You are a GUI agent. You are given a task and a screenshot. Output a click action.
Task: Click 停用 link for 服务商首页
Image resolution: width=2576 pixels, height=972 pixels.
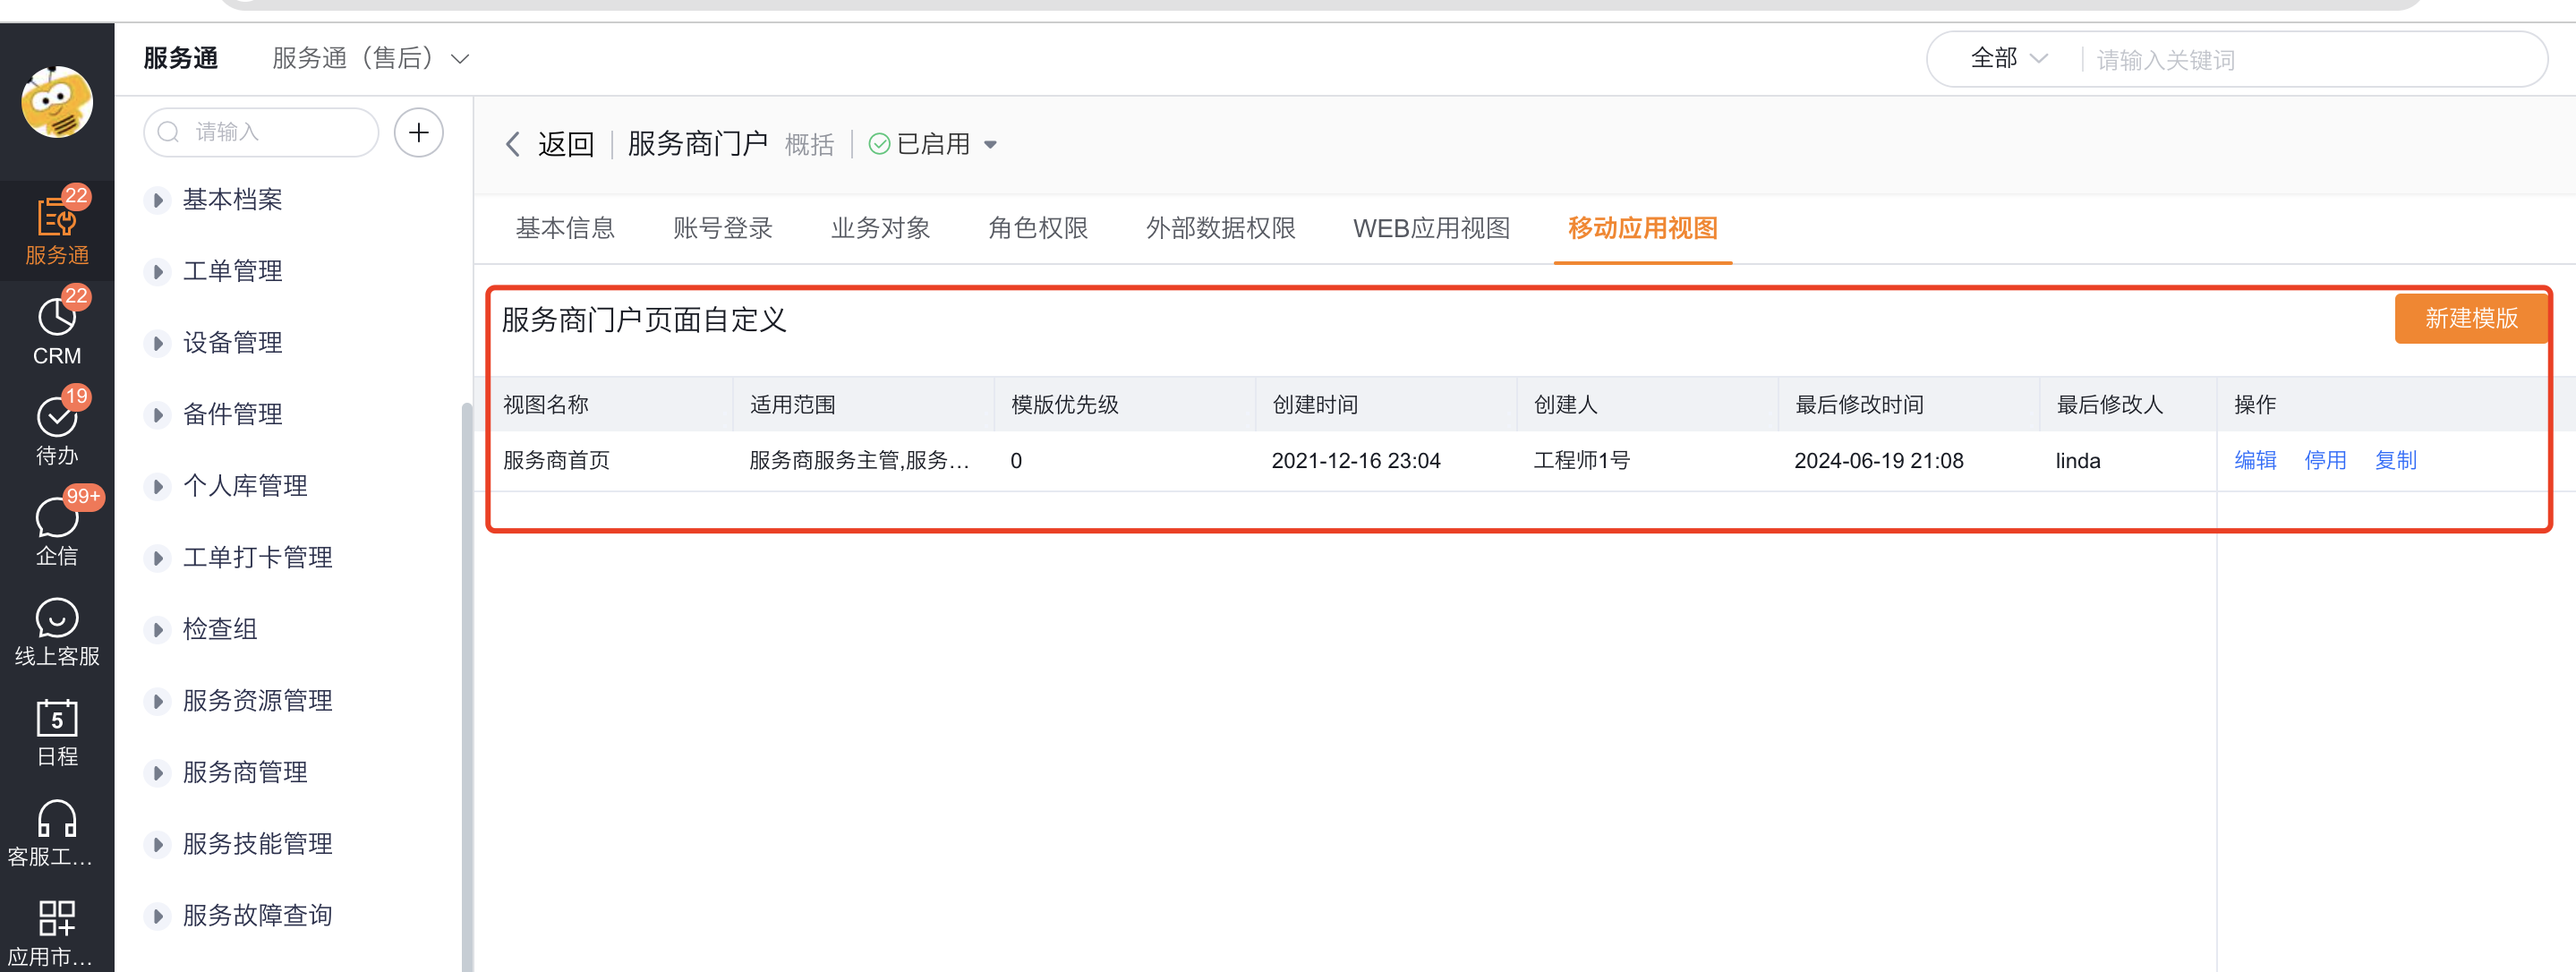[x=2325, y=460]
